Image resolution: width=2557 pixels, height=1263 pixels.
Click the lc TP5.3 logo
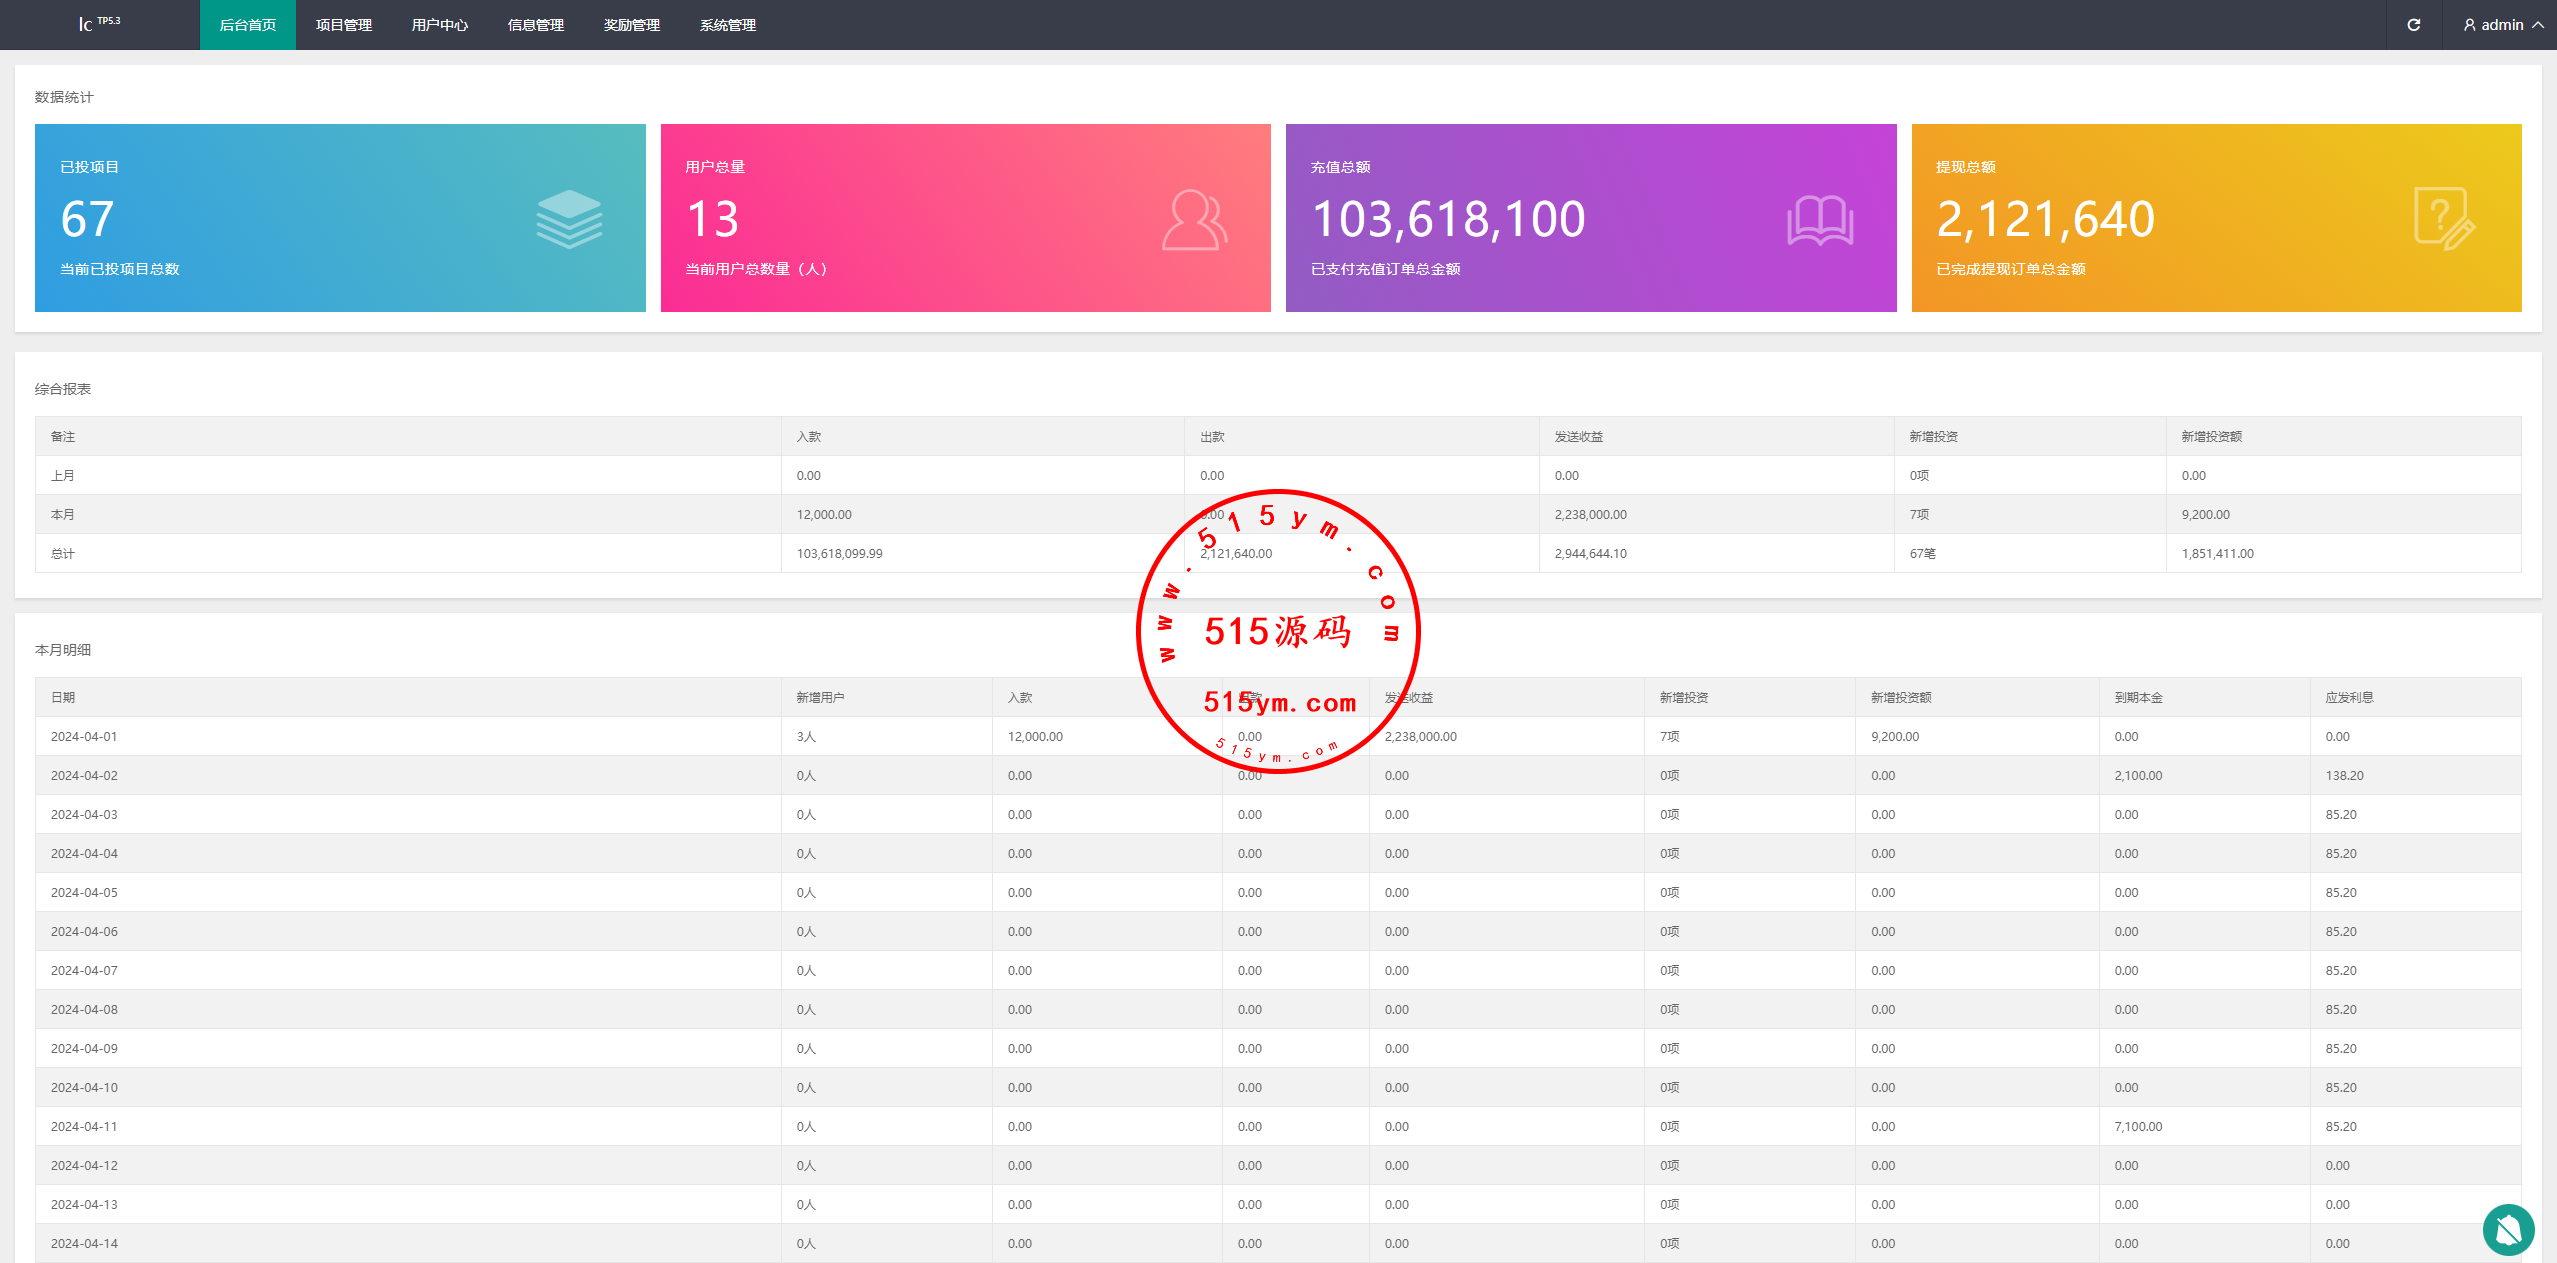tap(99, 23)
